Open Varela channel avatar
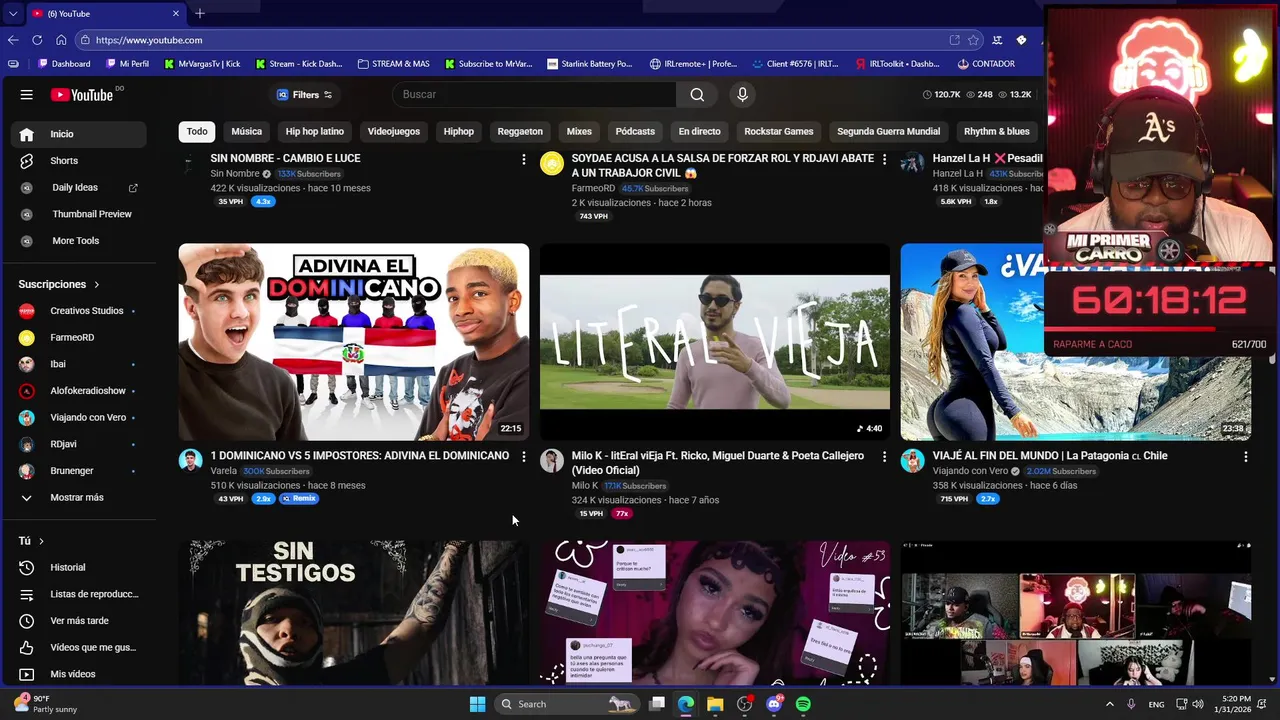Screen dimensions: 1280x720 click(x=190, y=460)
